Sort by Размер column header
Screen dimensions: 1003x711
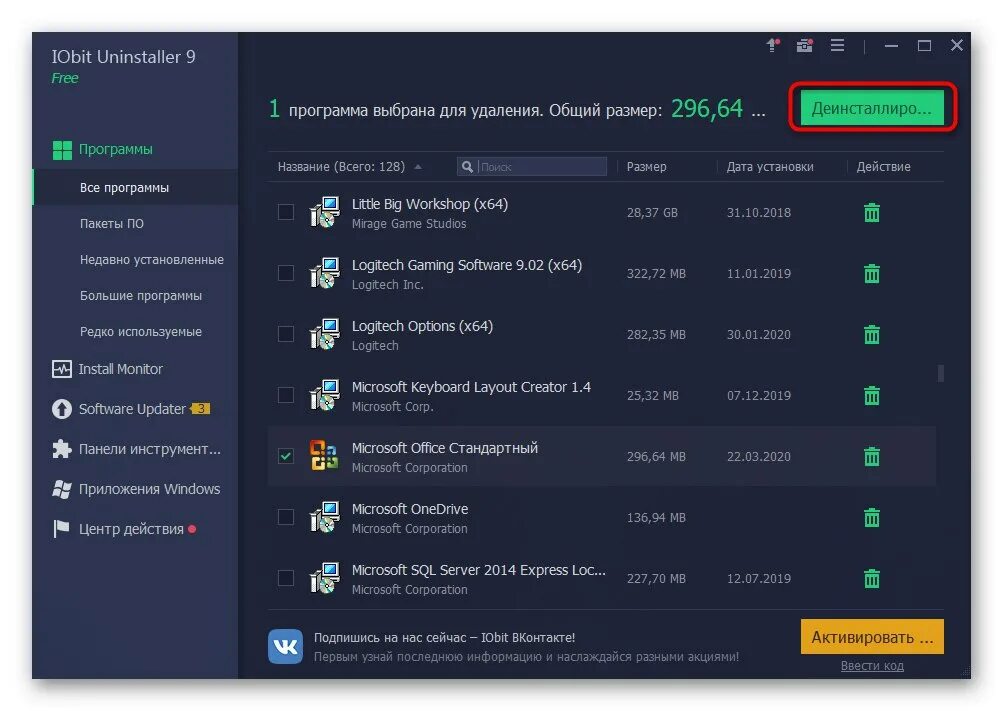[646, 167]
